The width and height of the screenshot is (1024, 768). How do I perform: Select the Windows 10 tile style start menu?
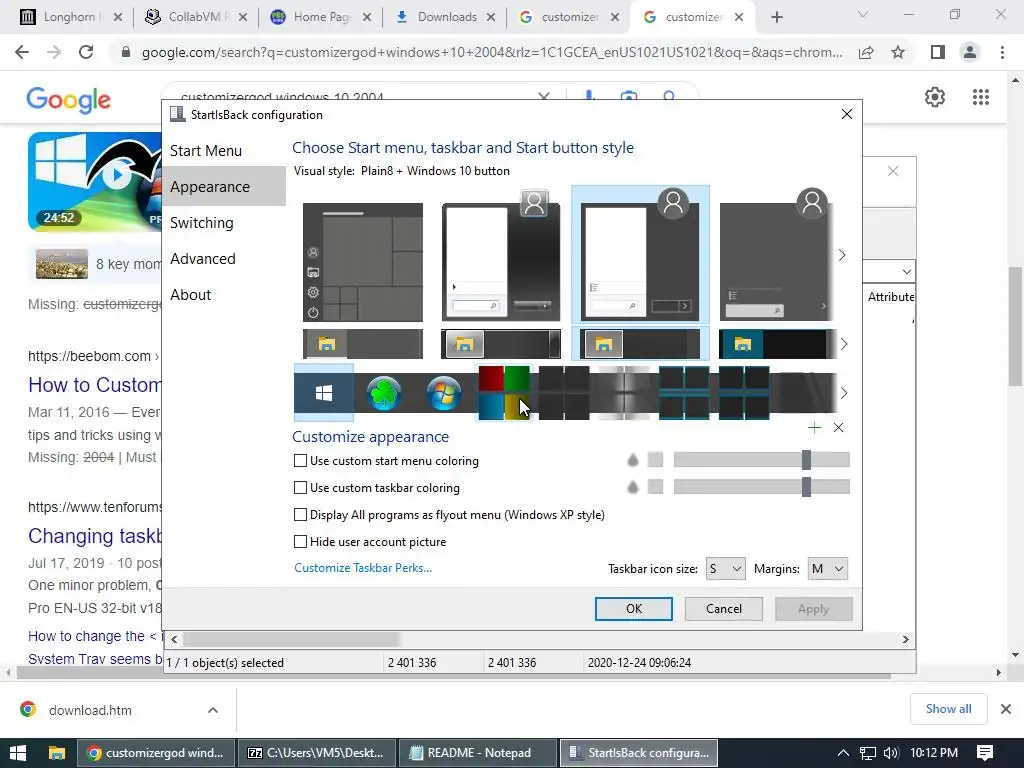click(x=362, y=262)
